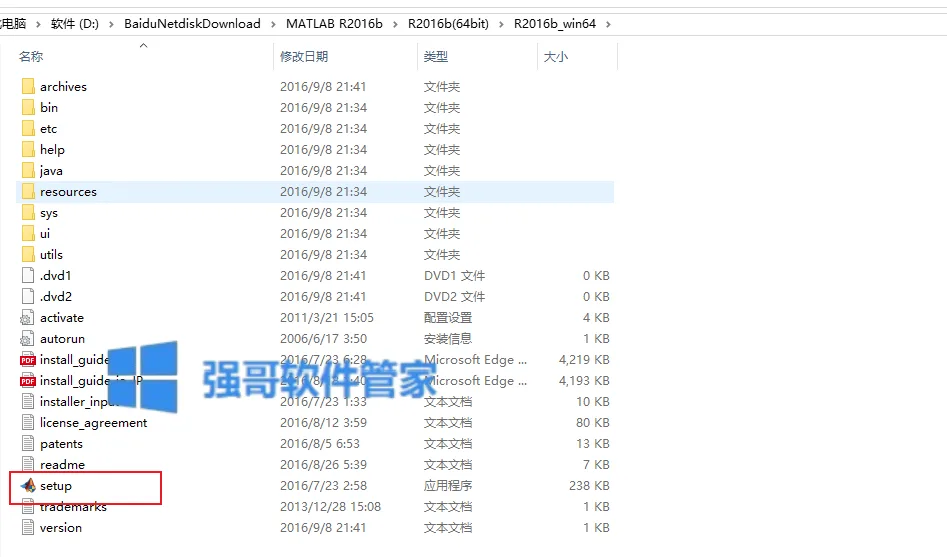This screenshot has width=947, height=557.
Task: Click the 80 KB size cell
Action: [592, 423]
